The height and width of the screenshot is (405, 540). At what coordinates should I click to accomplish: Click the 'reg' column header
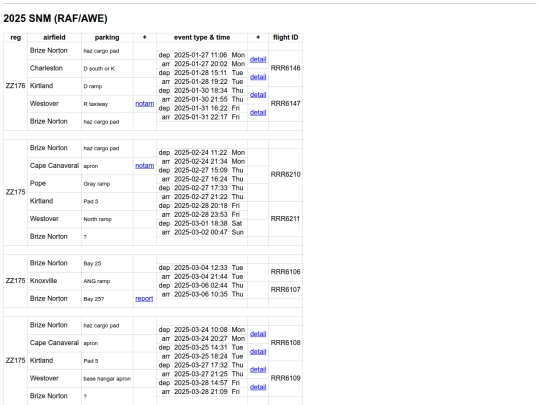click(x=15, y=37)
